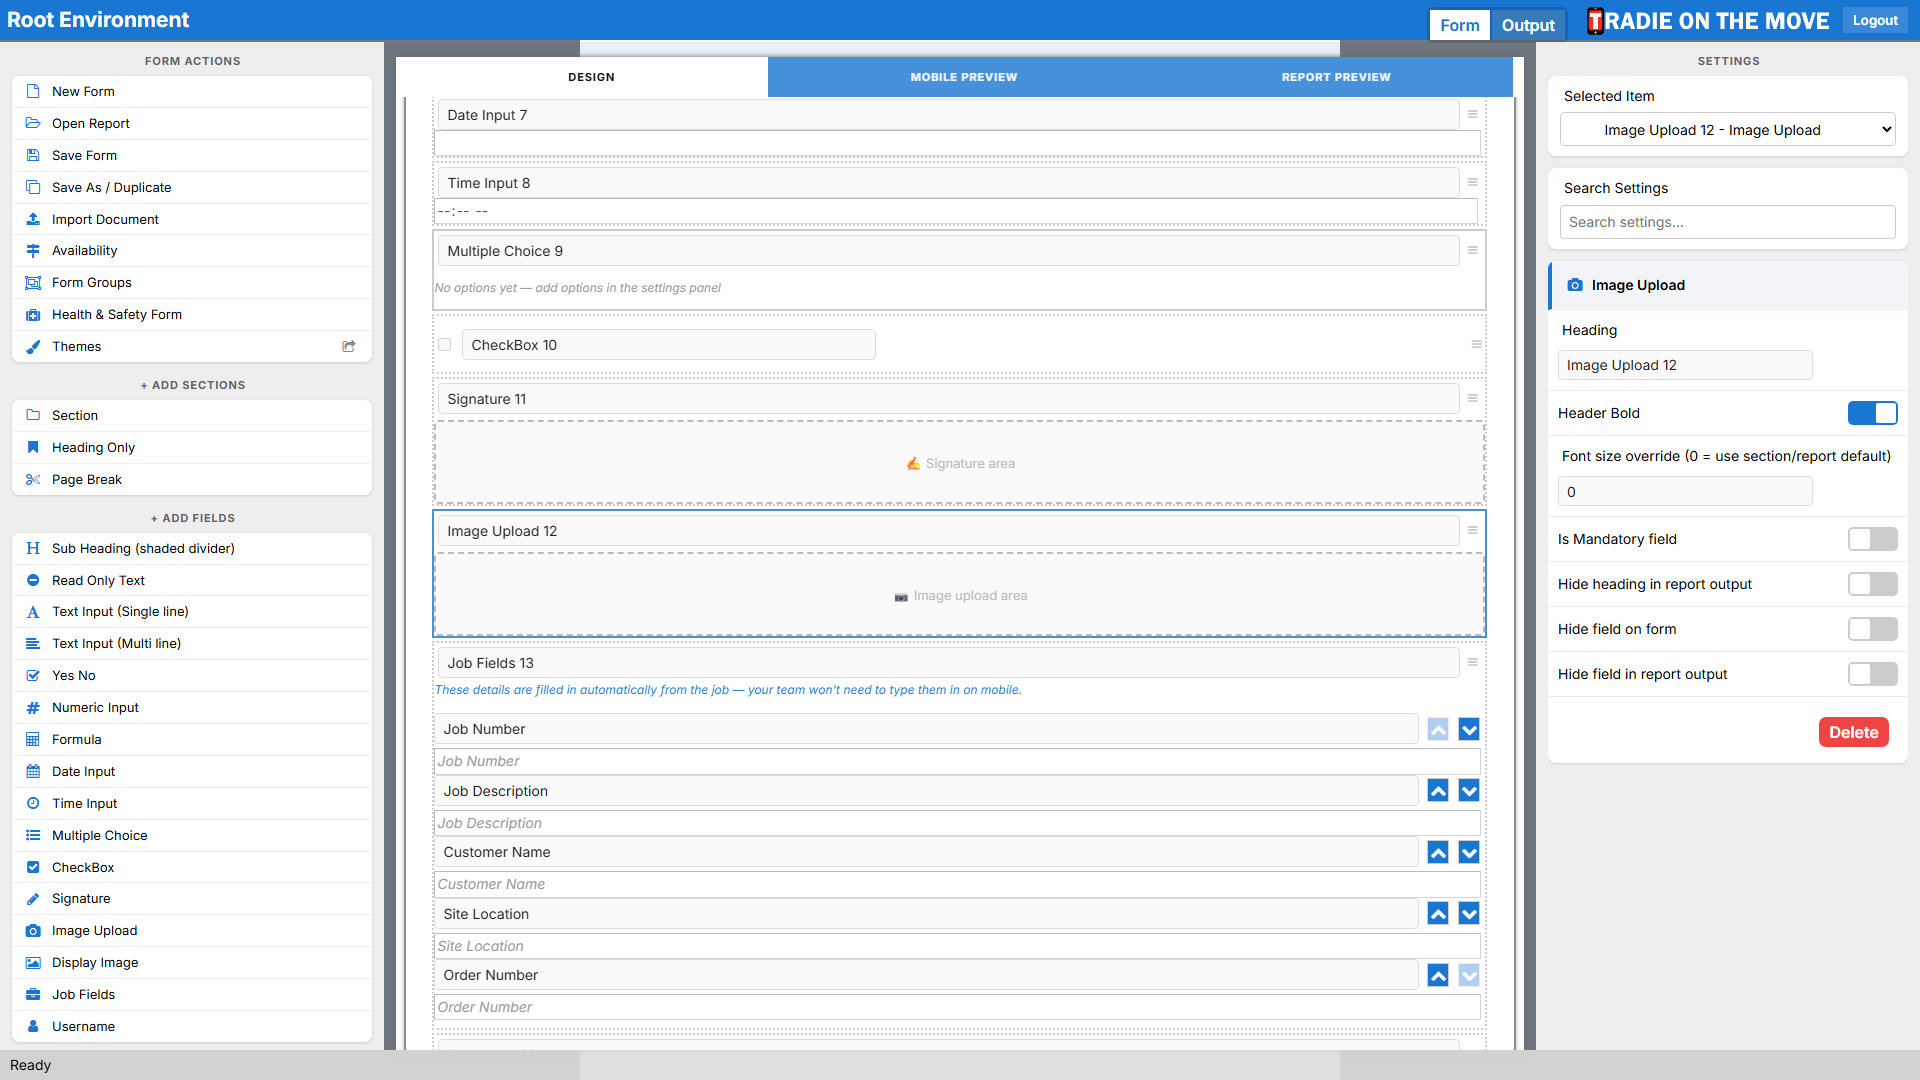This screenshot has height=1080, width=1920.
Task: Toggle Hide field in report output
Action: pos(1873,674)
